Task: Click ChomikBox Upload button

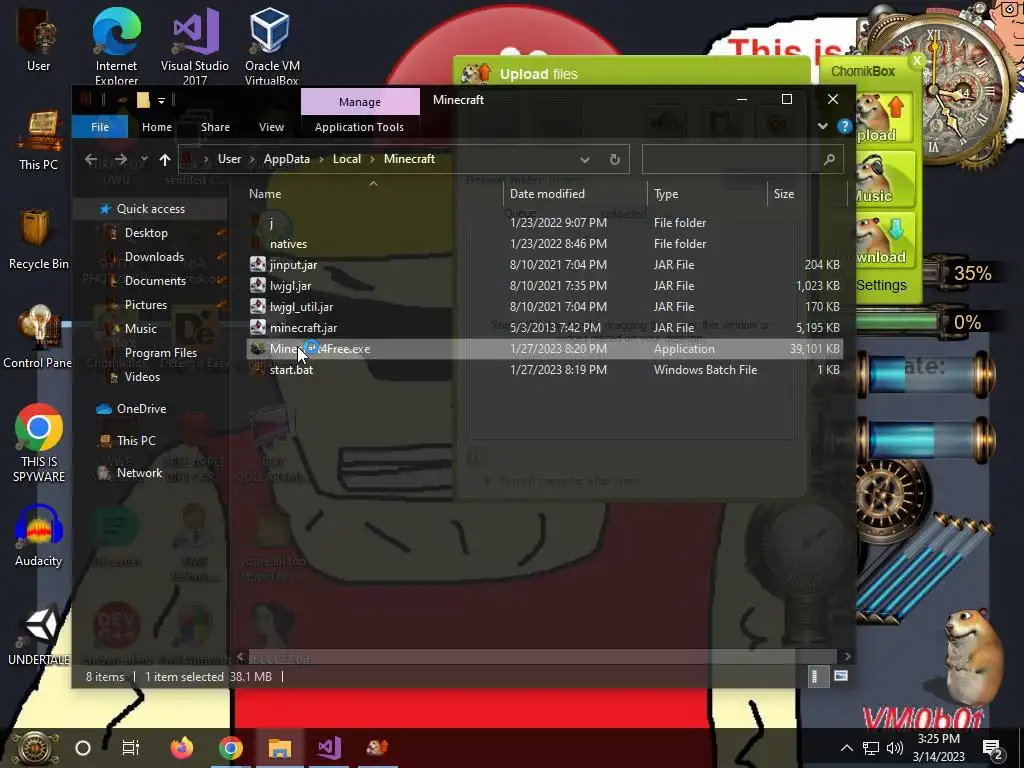Action: pyautogui.click(x=884, y=119)
